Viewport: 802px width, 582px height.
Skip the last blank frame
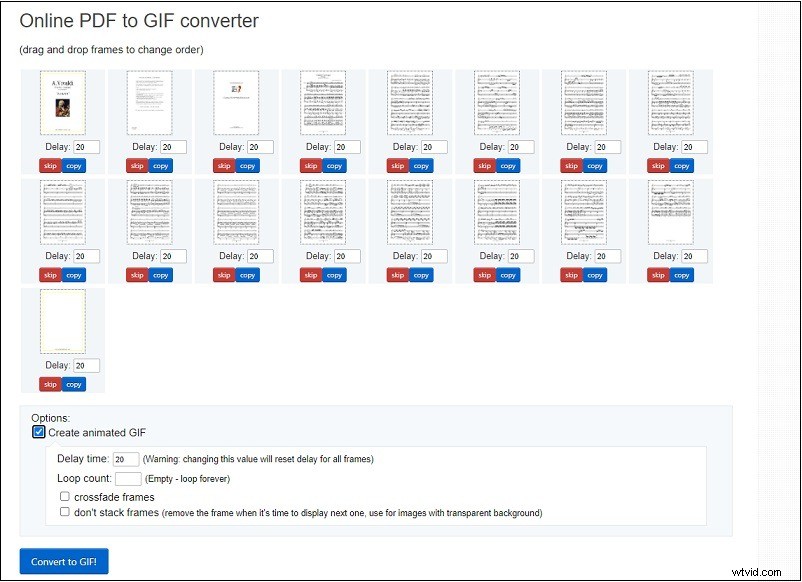(x=50, y=384)
